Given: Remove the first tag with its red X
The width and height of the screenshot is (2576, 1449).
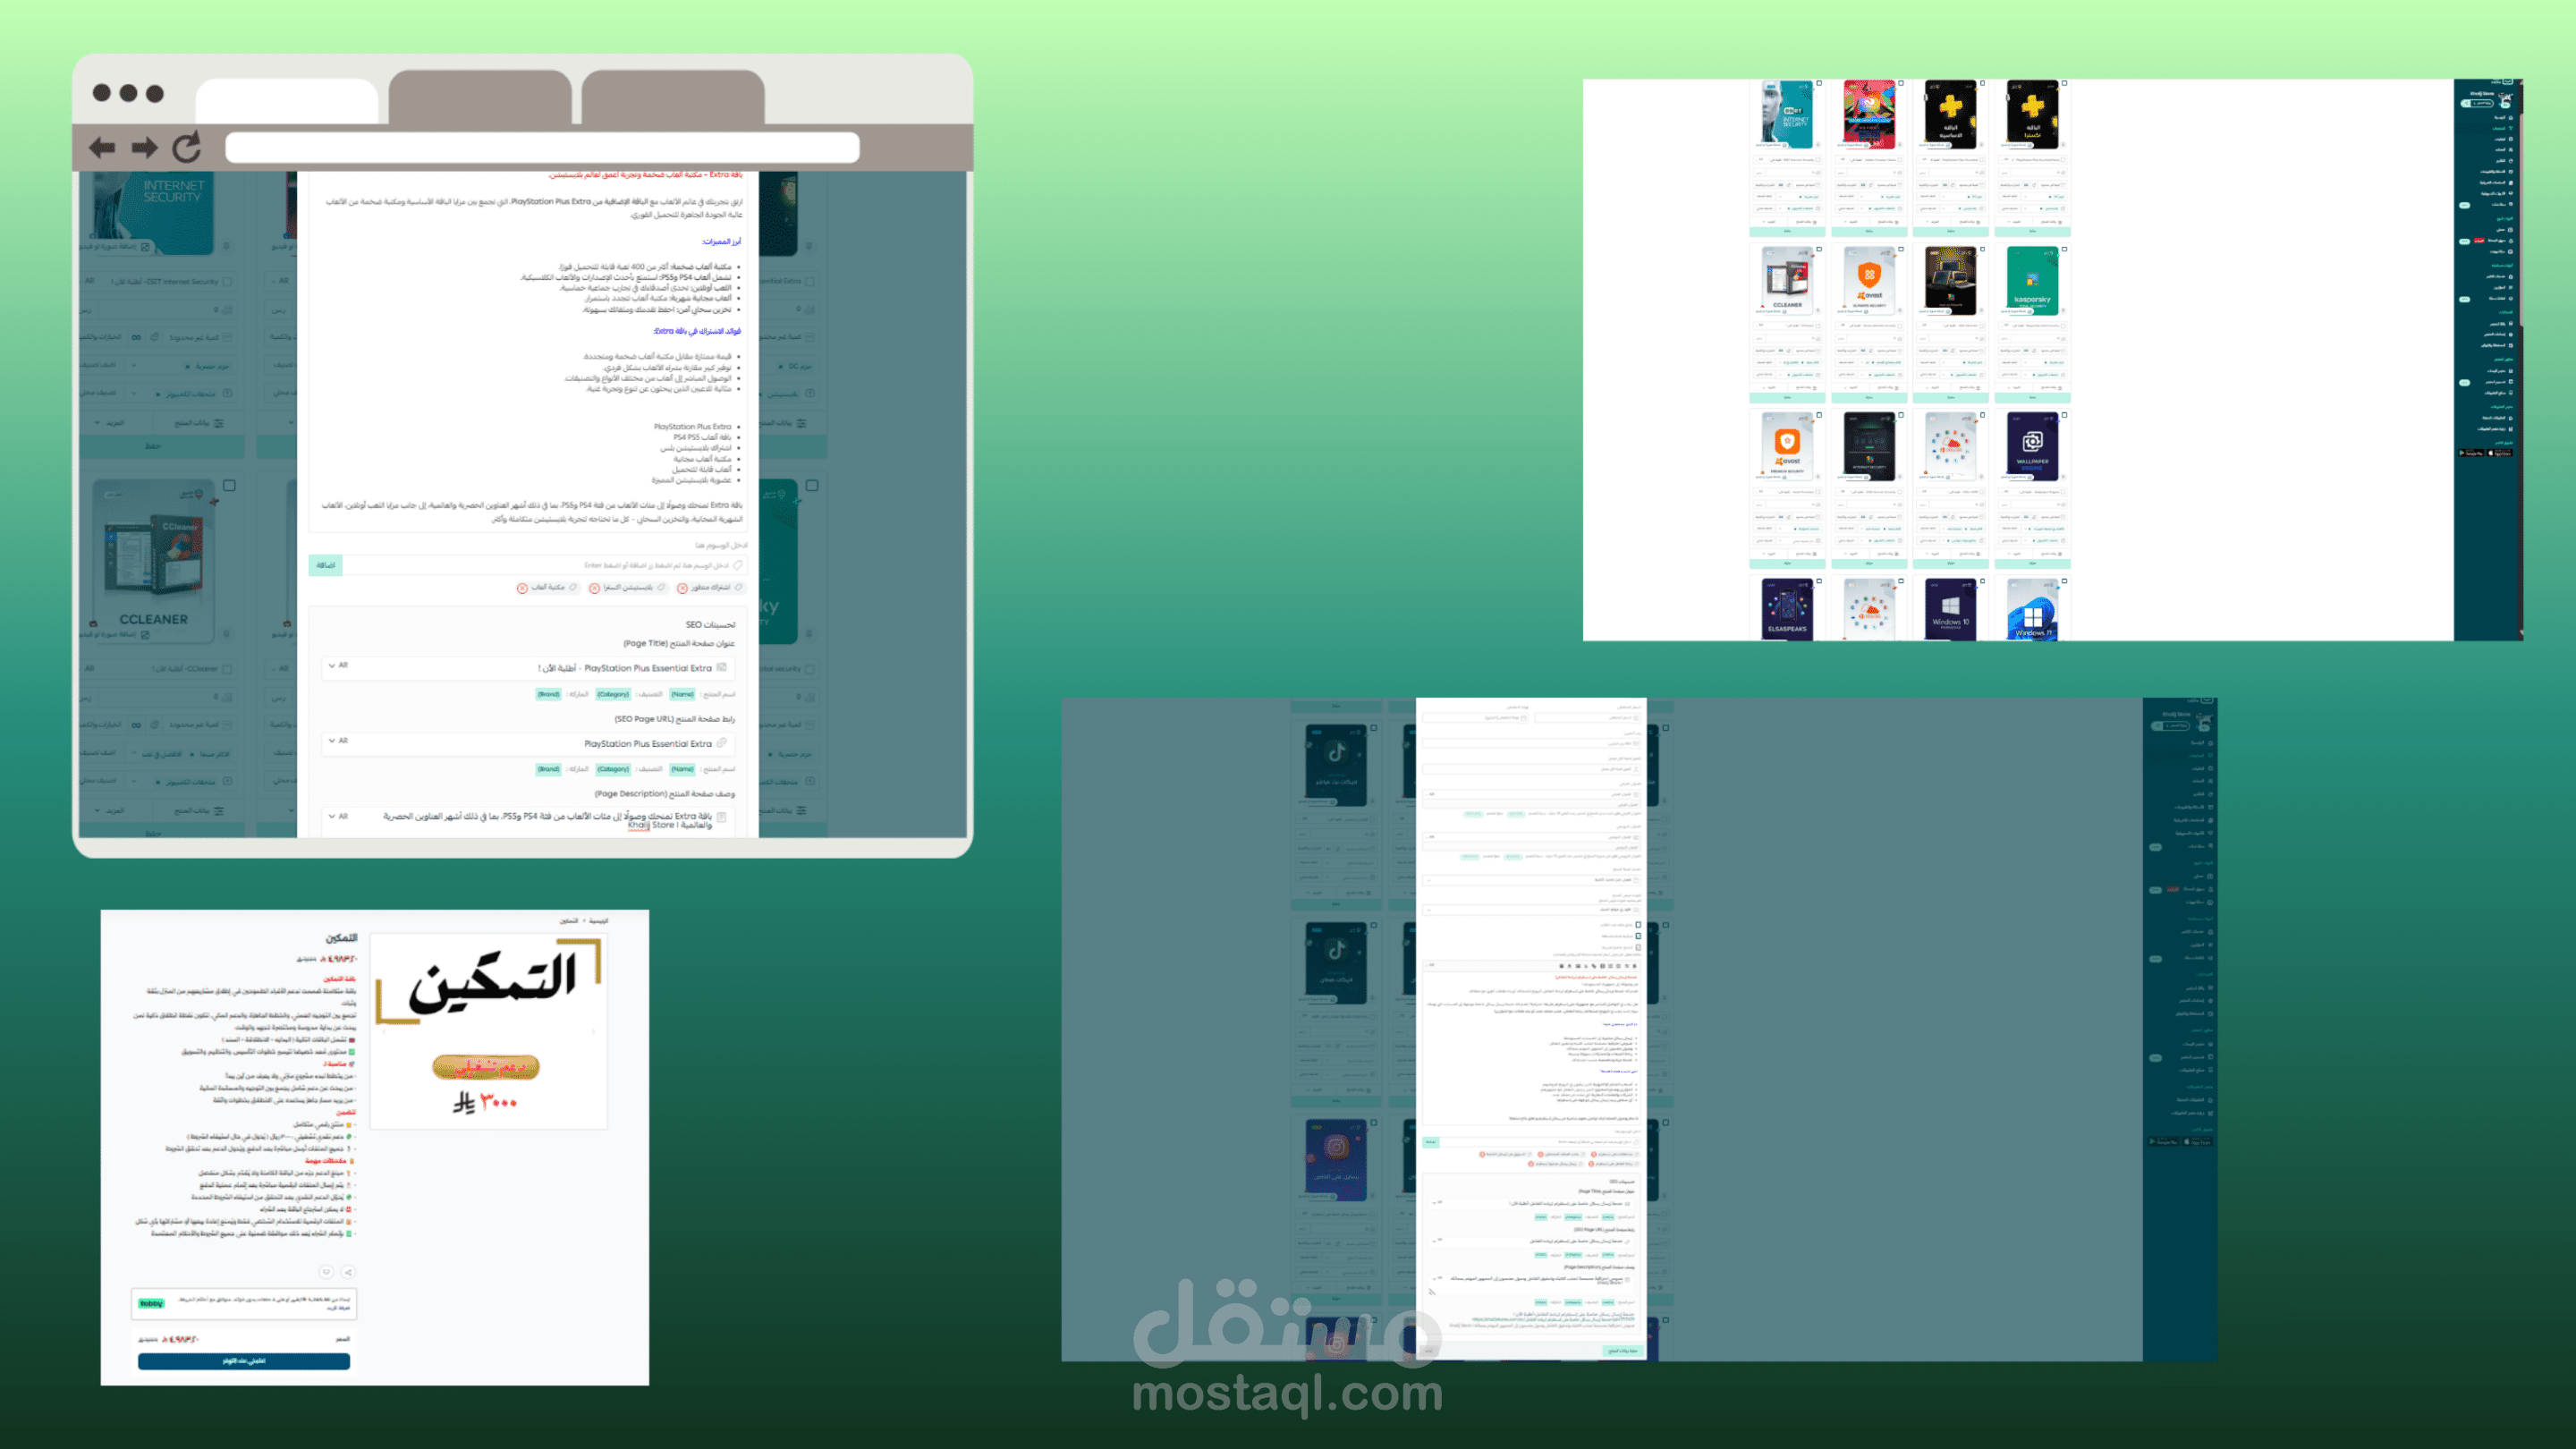Looking at the screenshot, I should [683, 588].
